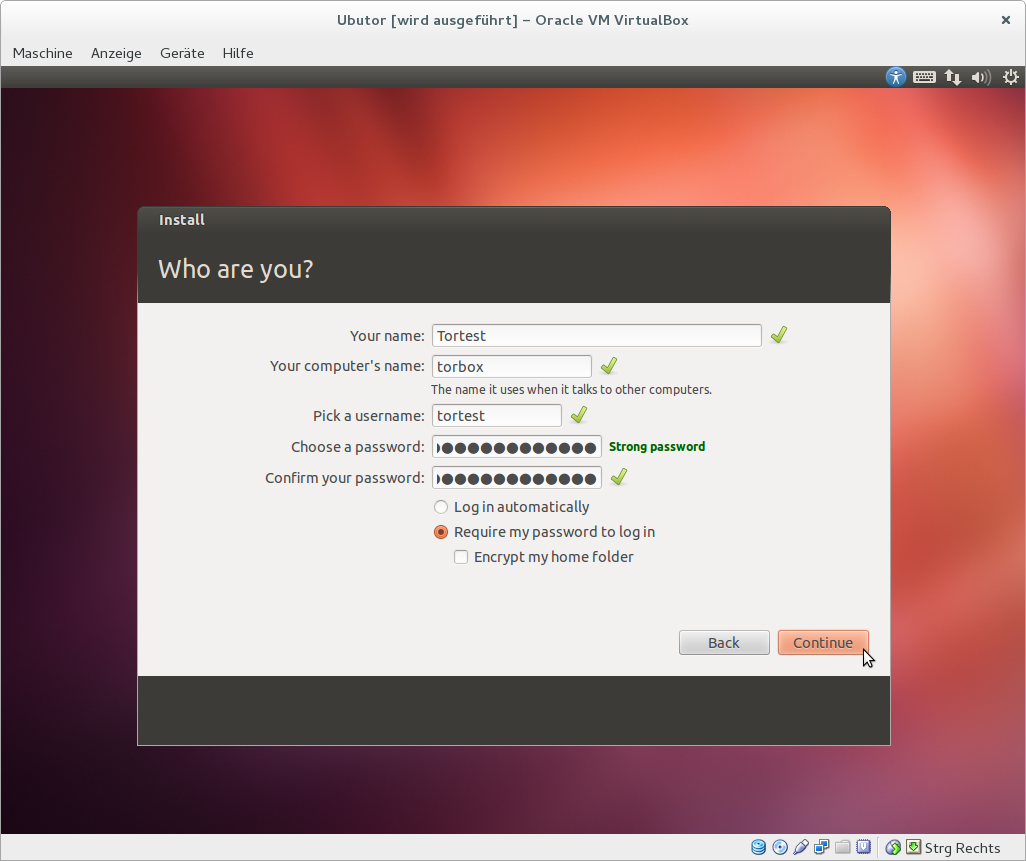Click the 'Your computer's name' text field
Screen dimensions: 1026x861
click(x=511, y=367)
